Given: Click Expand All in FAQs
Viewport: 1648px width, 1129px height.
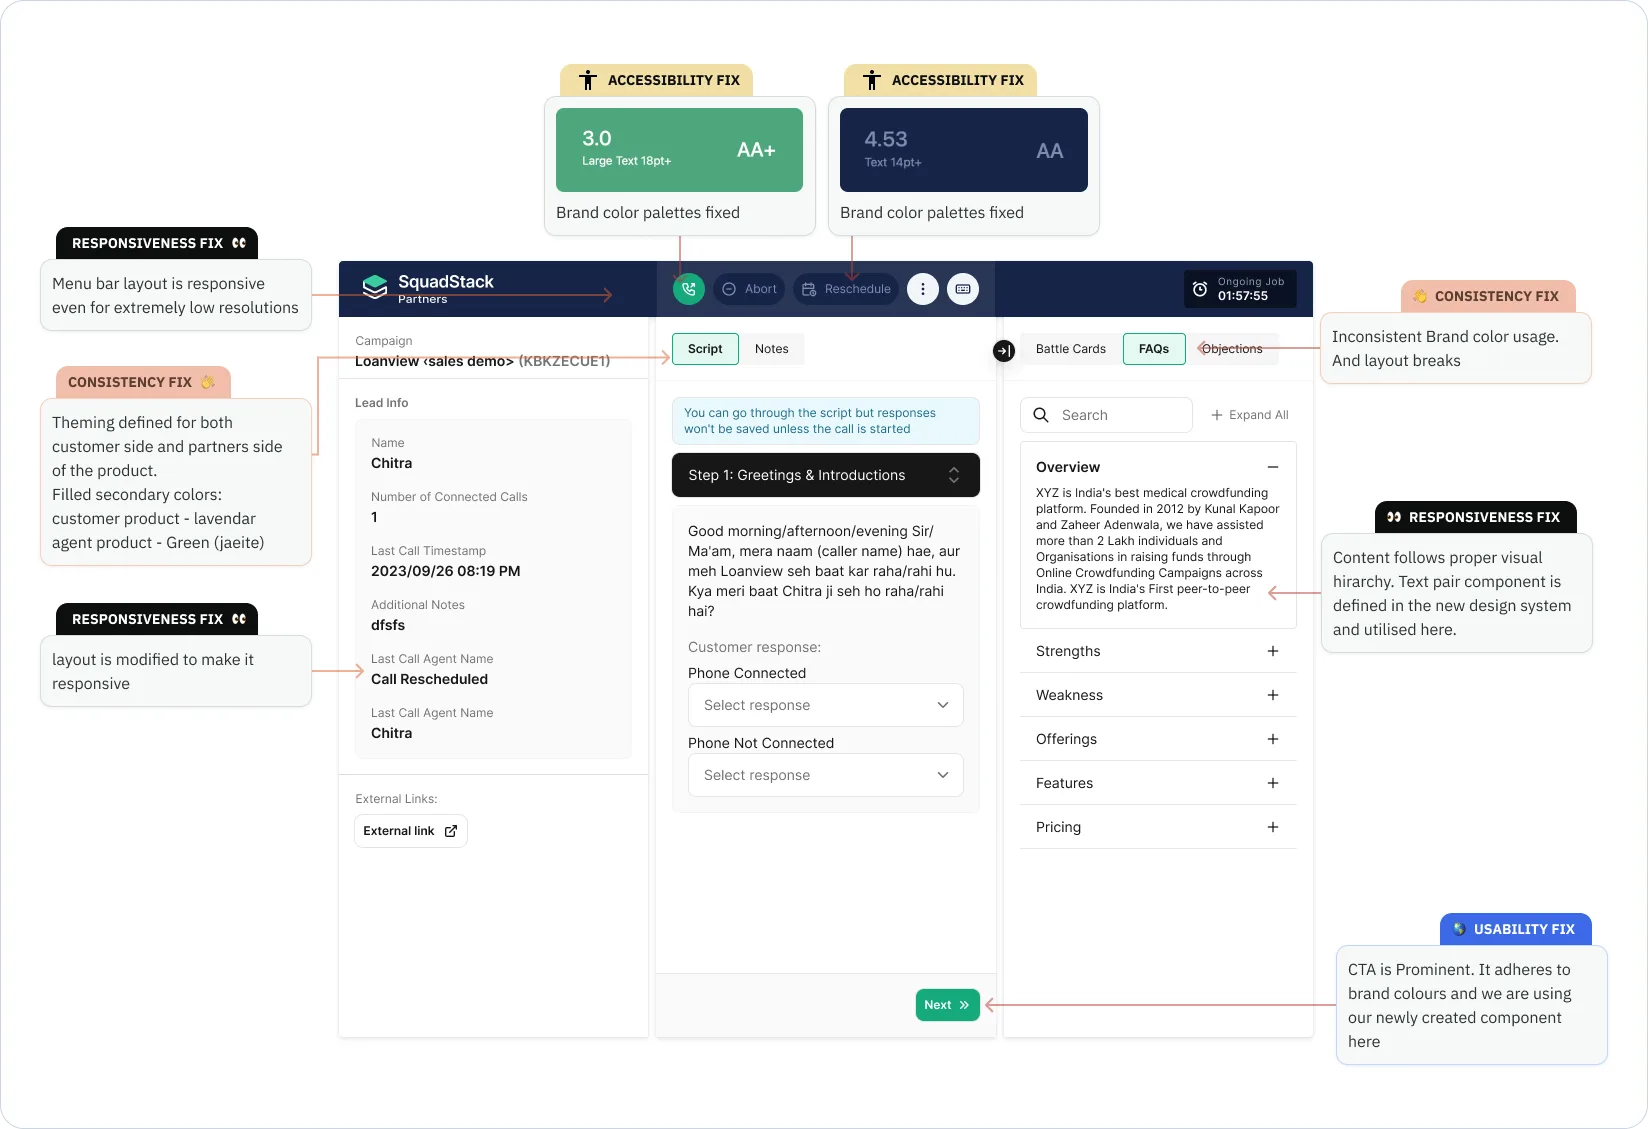Looking at the screenshot, I should pyautogui.click(x=1250, y=415).
